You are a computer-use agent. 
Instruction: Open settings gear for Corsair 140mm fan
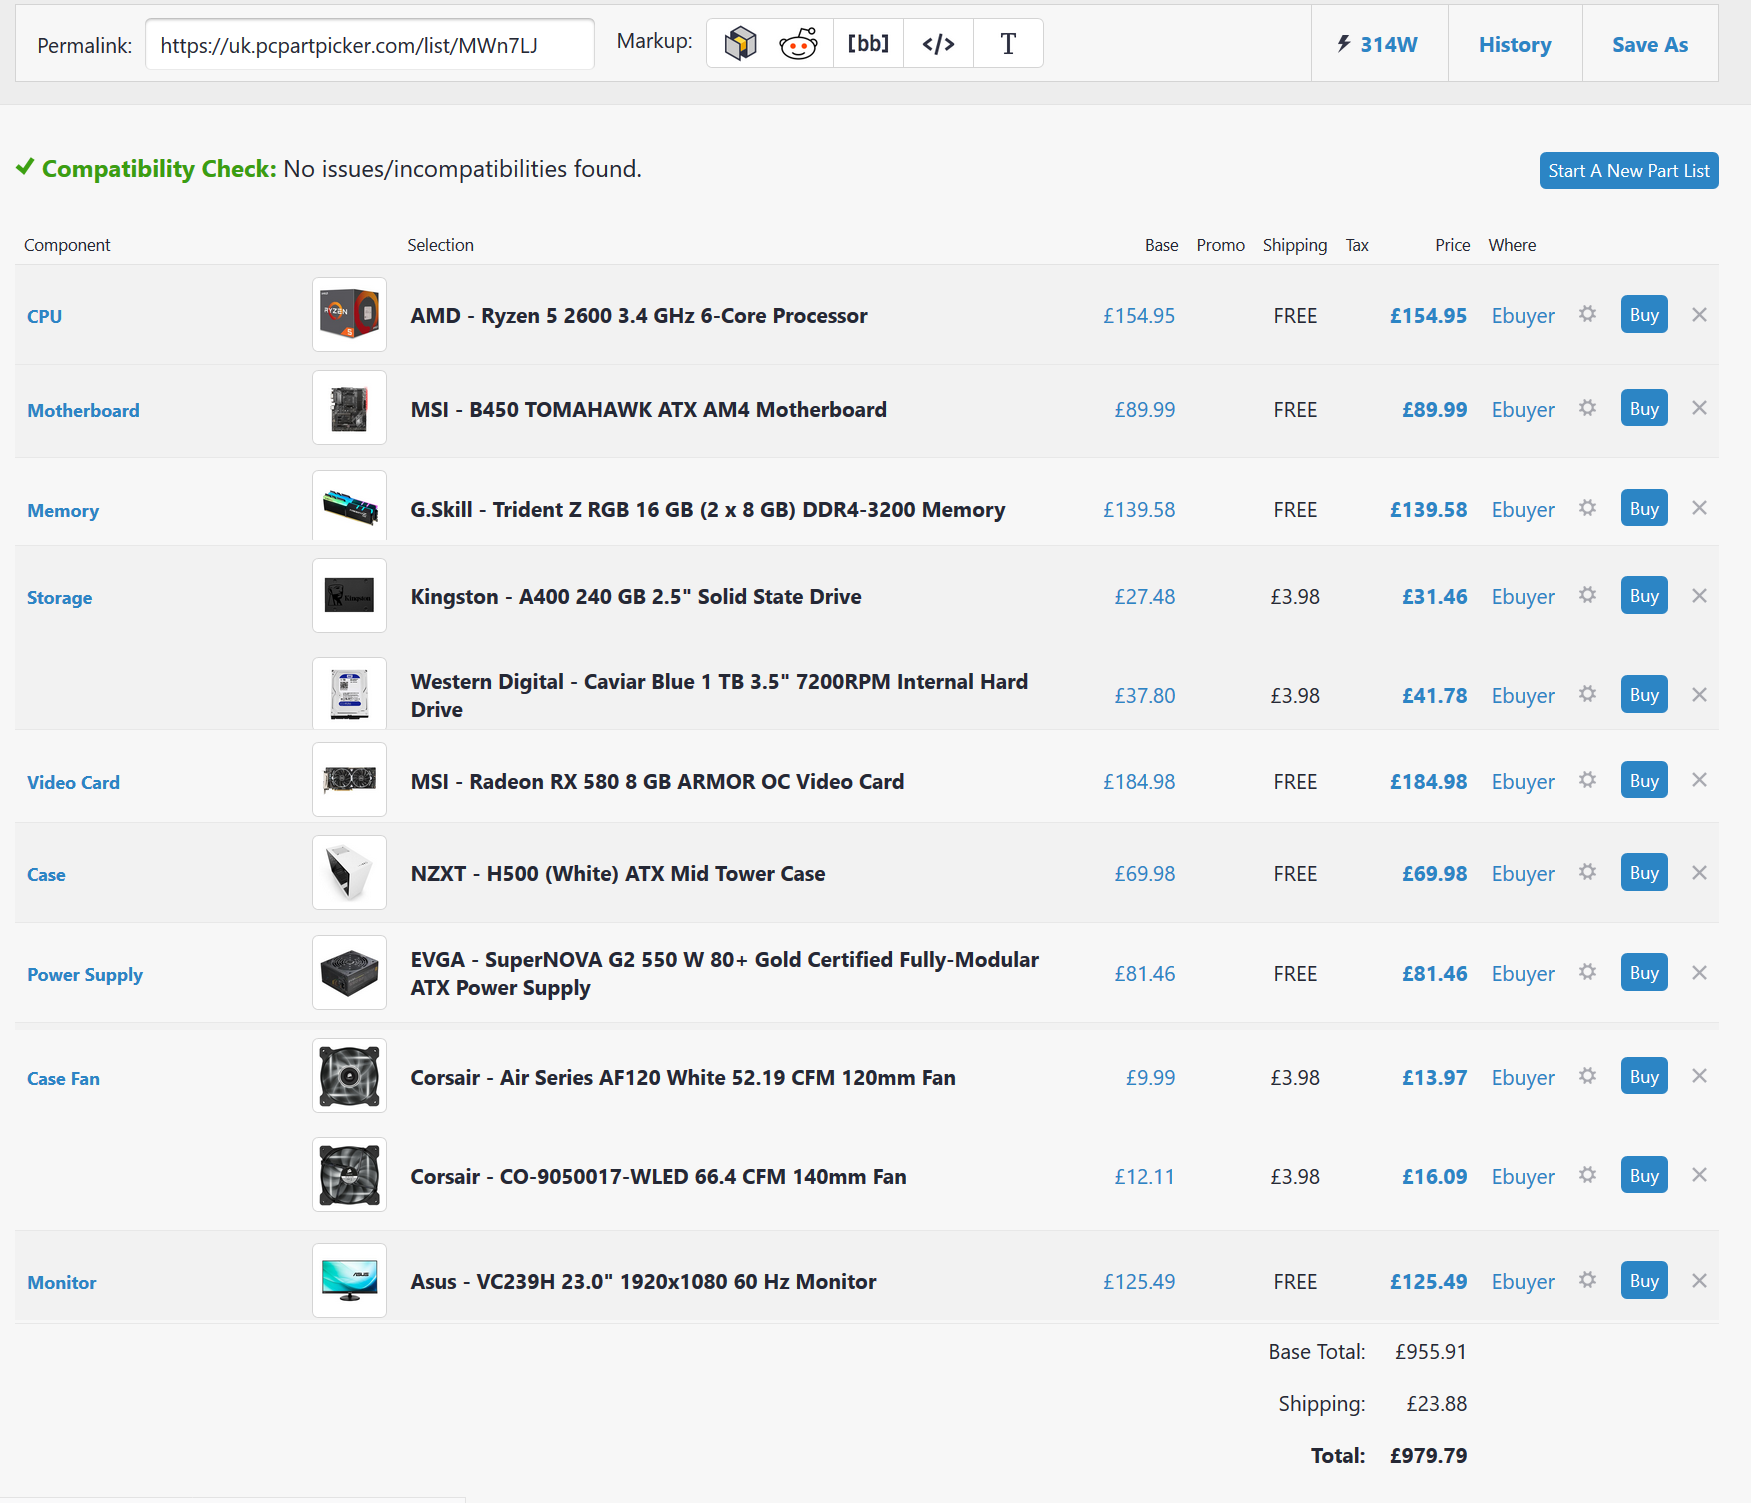tap(1587, 1175)
